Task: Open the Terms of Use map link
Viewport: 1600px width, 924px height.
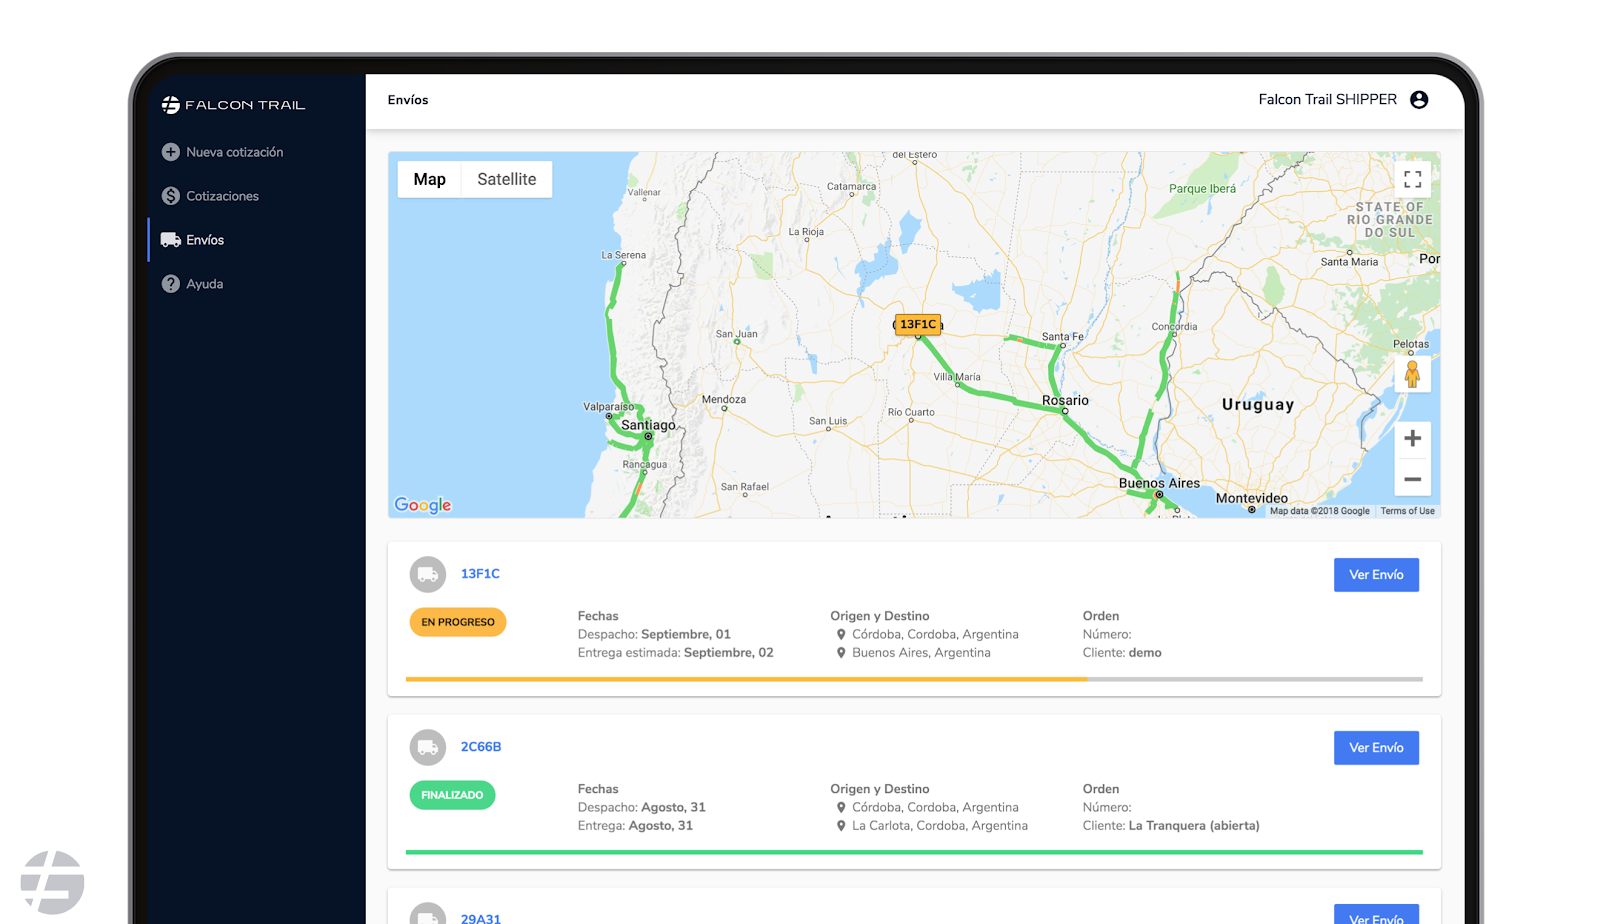Action: (x=1407, y=511)
